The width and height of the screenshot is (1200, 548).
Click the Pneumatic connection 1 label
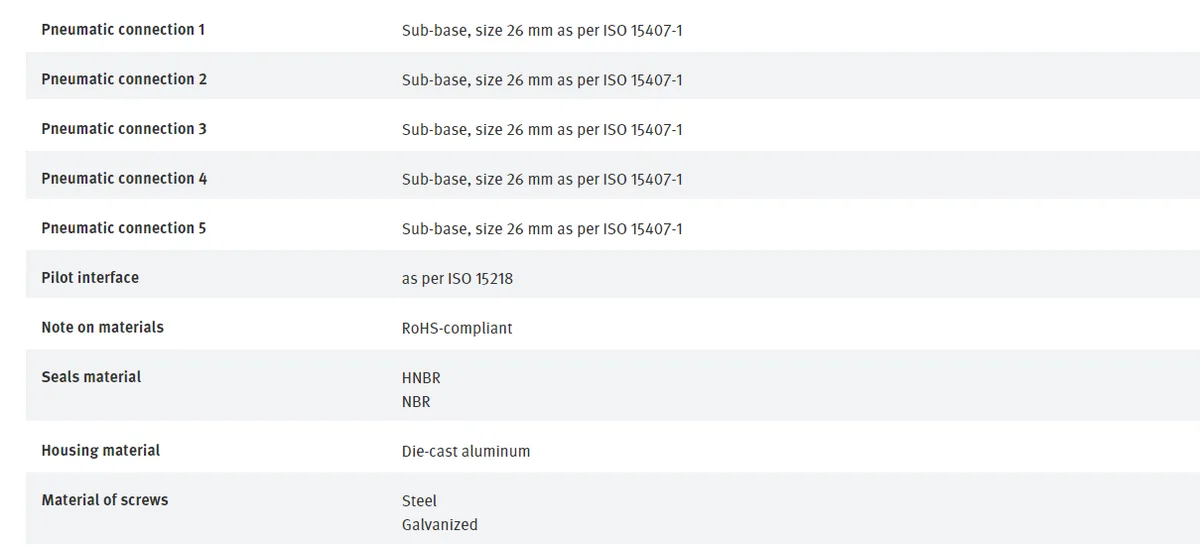tap(123, 30)
